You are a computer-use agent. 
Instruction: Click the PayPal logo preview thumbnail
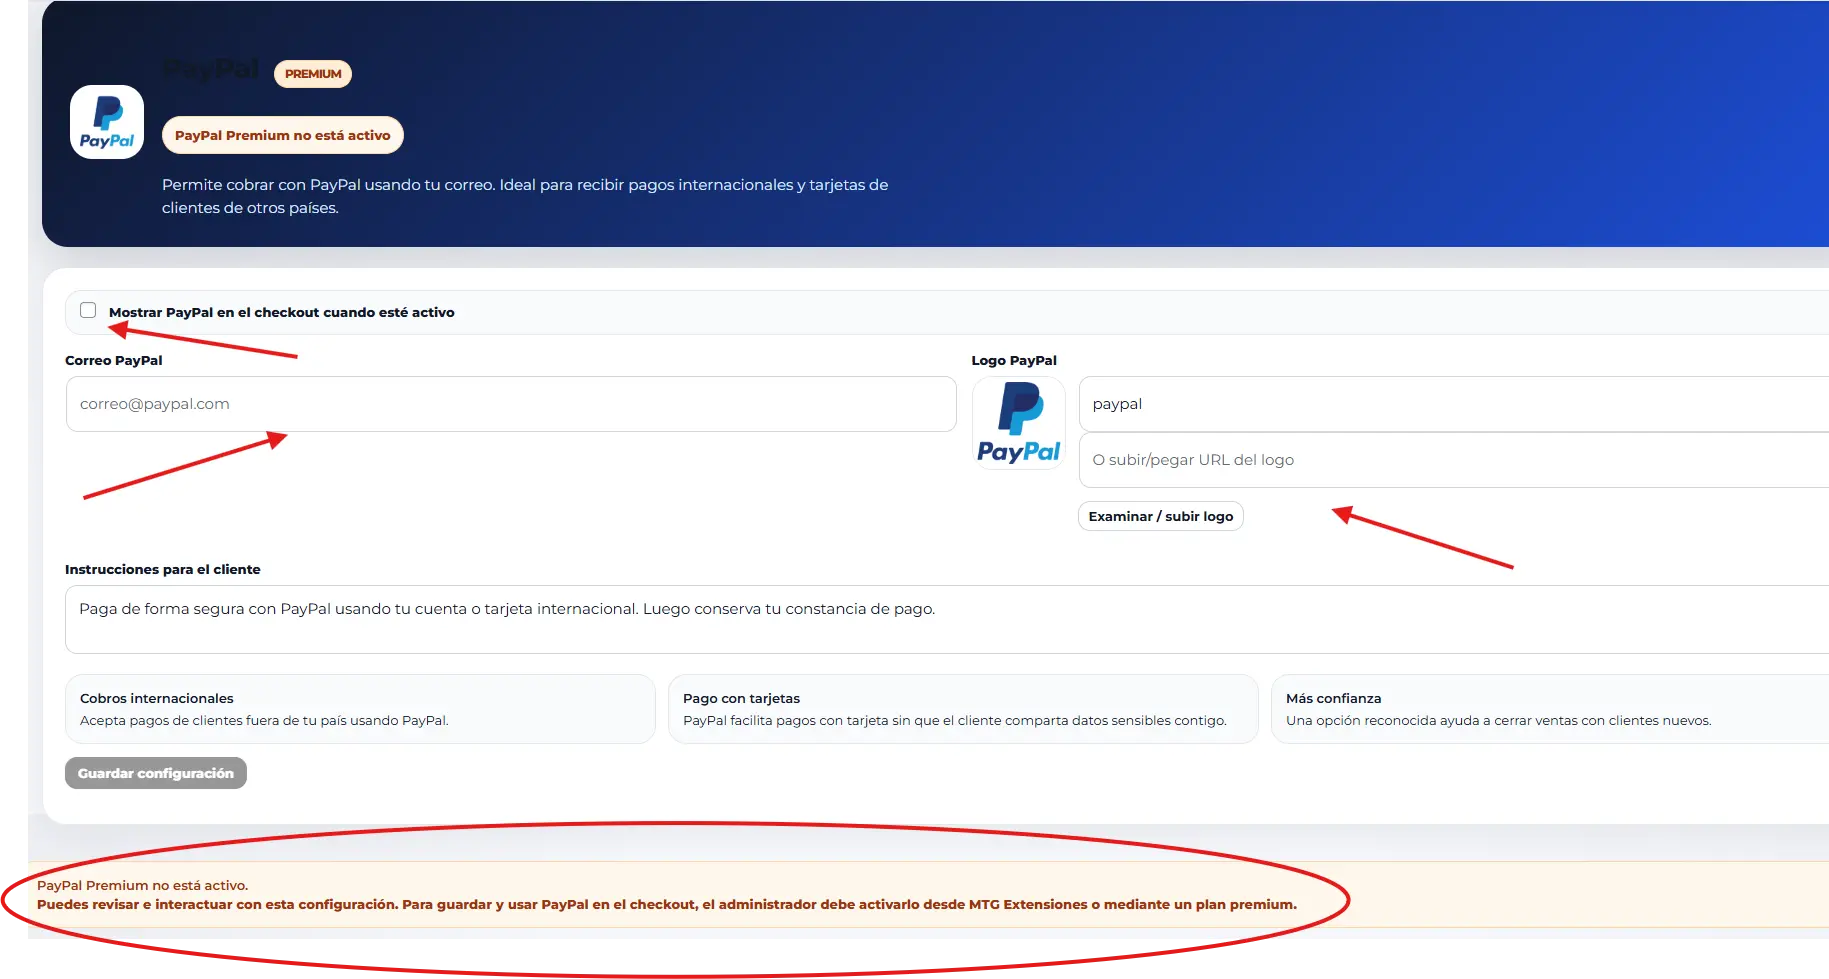tap(1019, 423)
